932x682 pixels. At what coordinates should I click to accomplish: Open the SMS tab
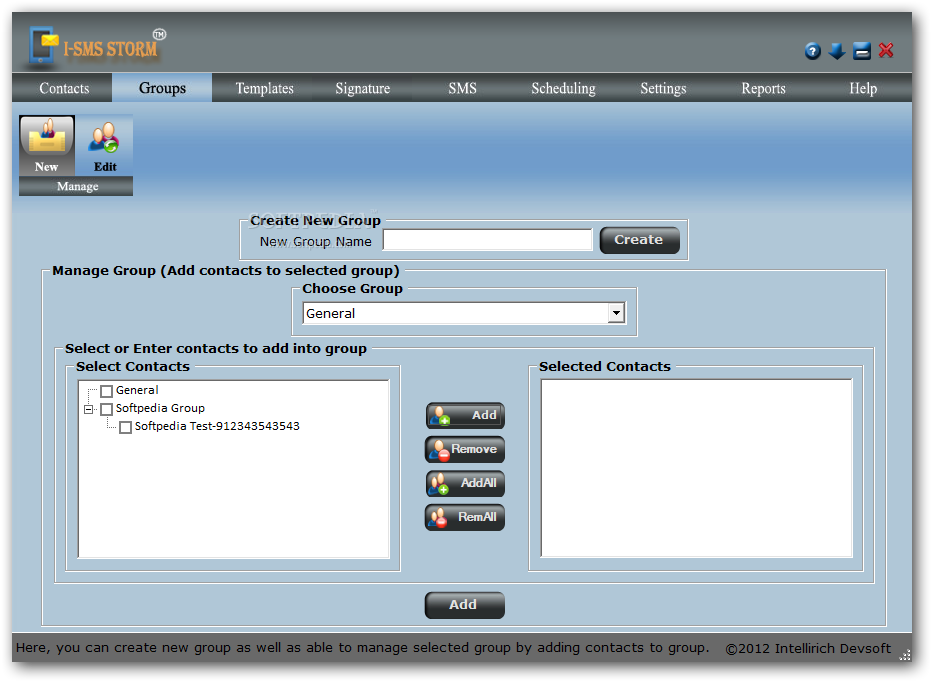pyautogui.click(x=462, y=88)
